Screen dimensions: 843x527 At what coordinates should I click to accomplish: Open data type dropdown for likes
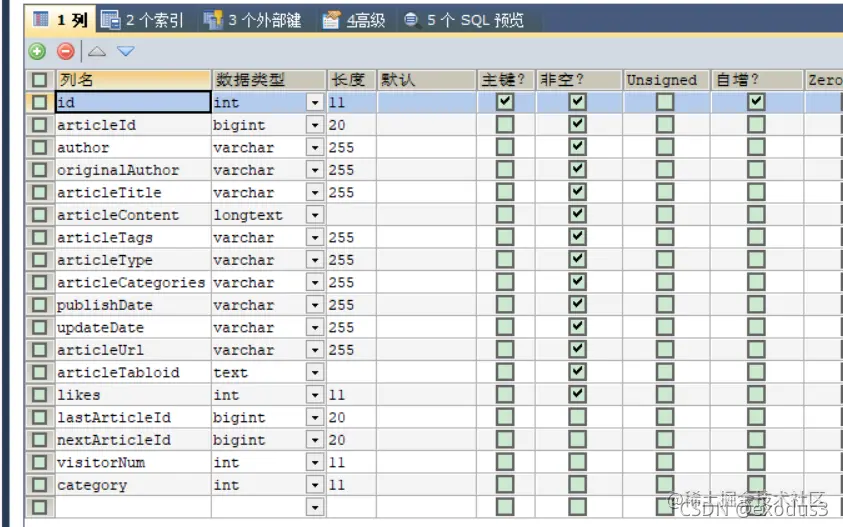[x=315, y=395]
